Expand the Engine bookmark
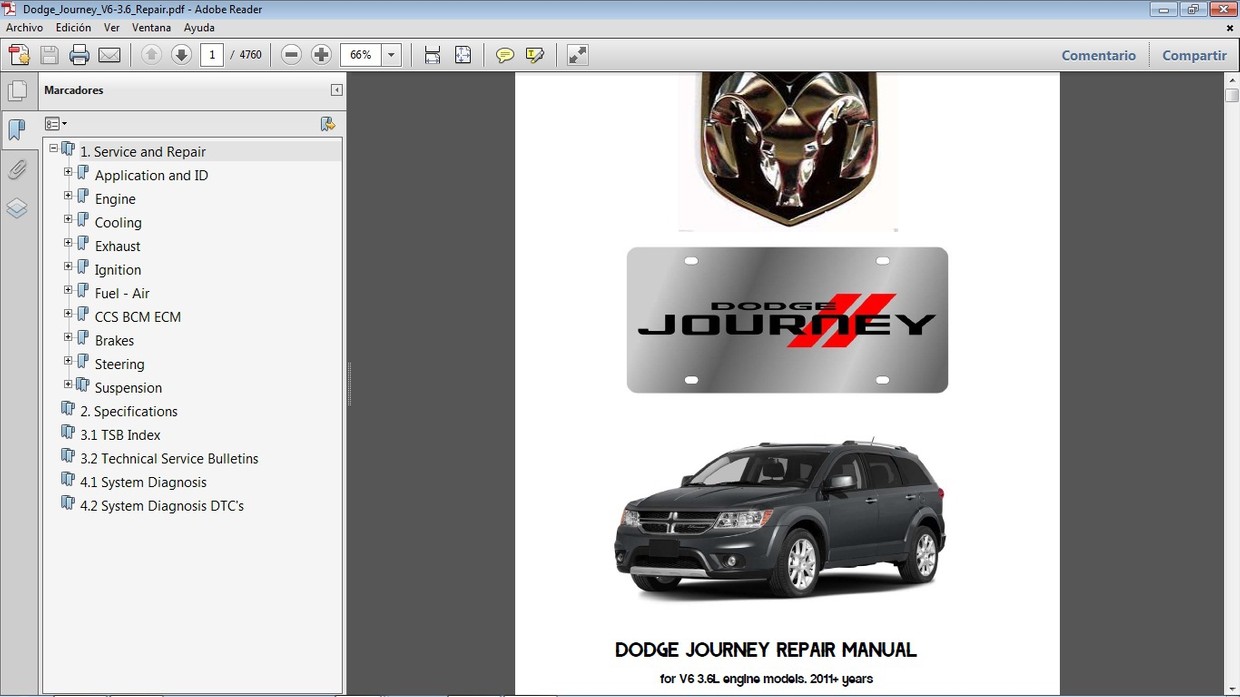 click(68, 196)
